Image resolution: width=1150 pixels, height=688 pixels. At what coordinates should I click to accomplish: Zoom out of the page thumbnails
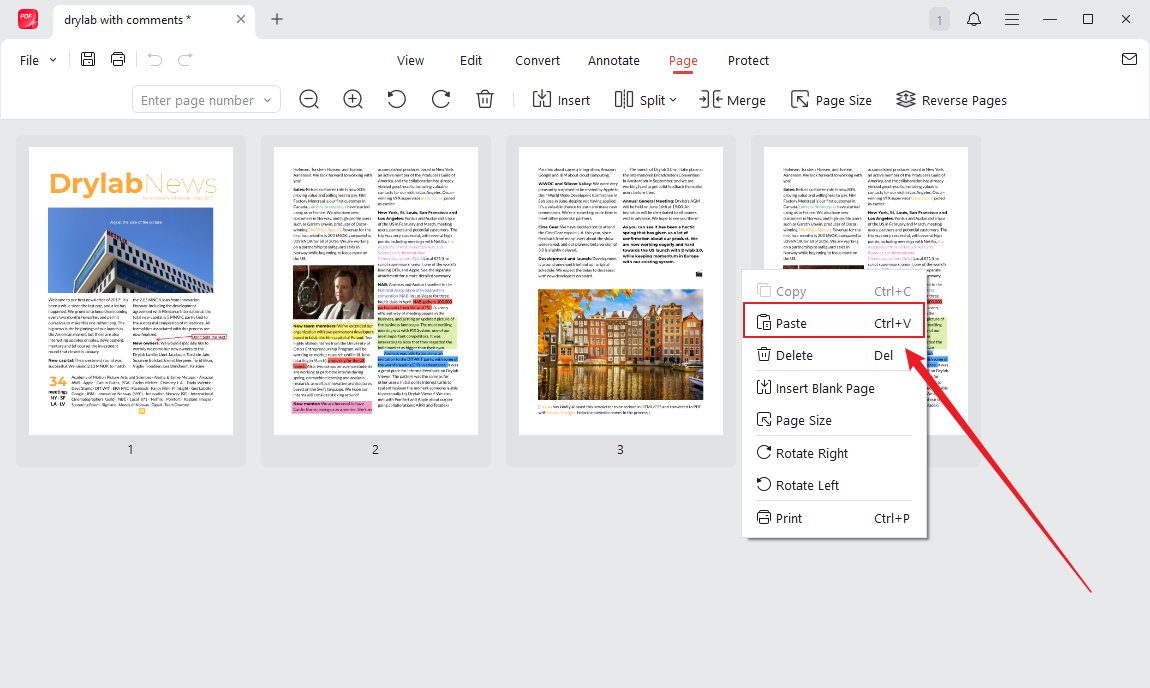pos(309,99)
